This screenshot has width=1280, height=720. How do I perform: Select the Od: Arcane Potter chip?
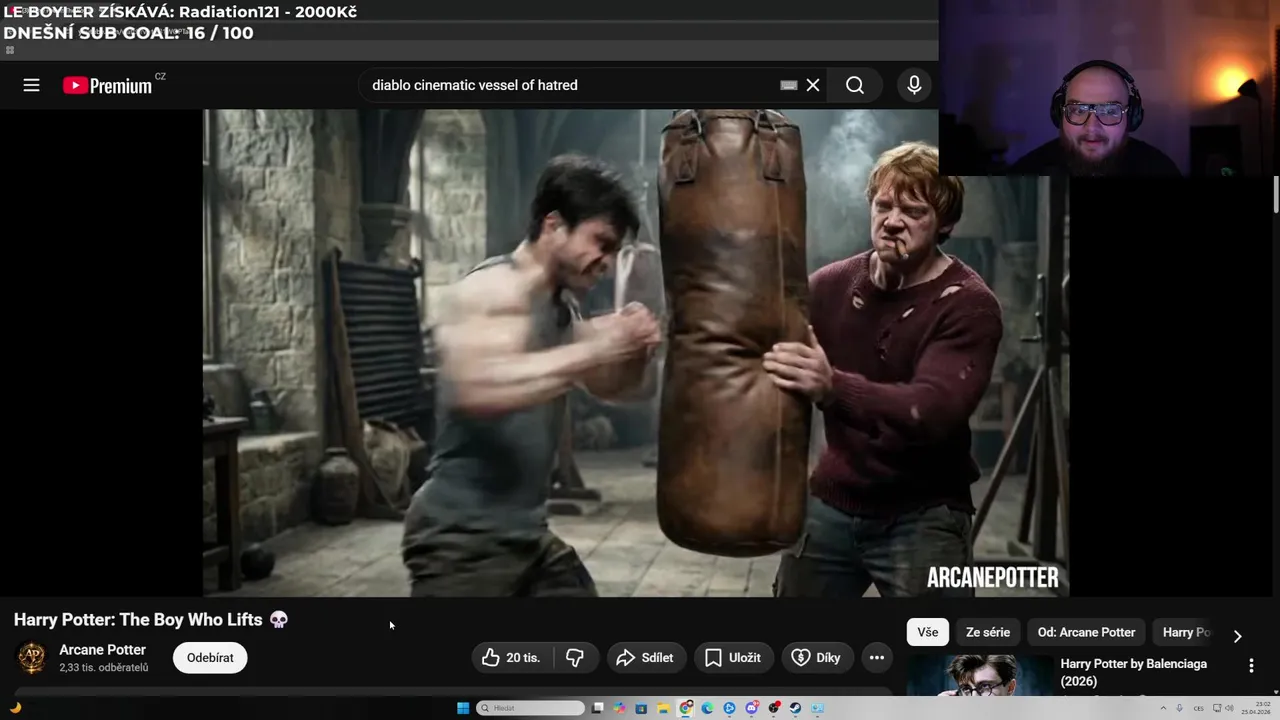(1086, 632)
